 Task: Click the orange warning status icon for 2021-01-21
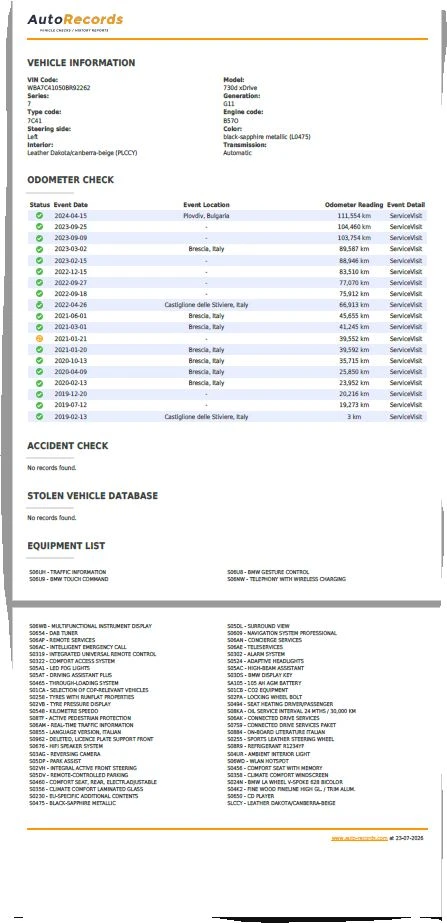click(39, 339)
